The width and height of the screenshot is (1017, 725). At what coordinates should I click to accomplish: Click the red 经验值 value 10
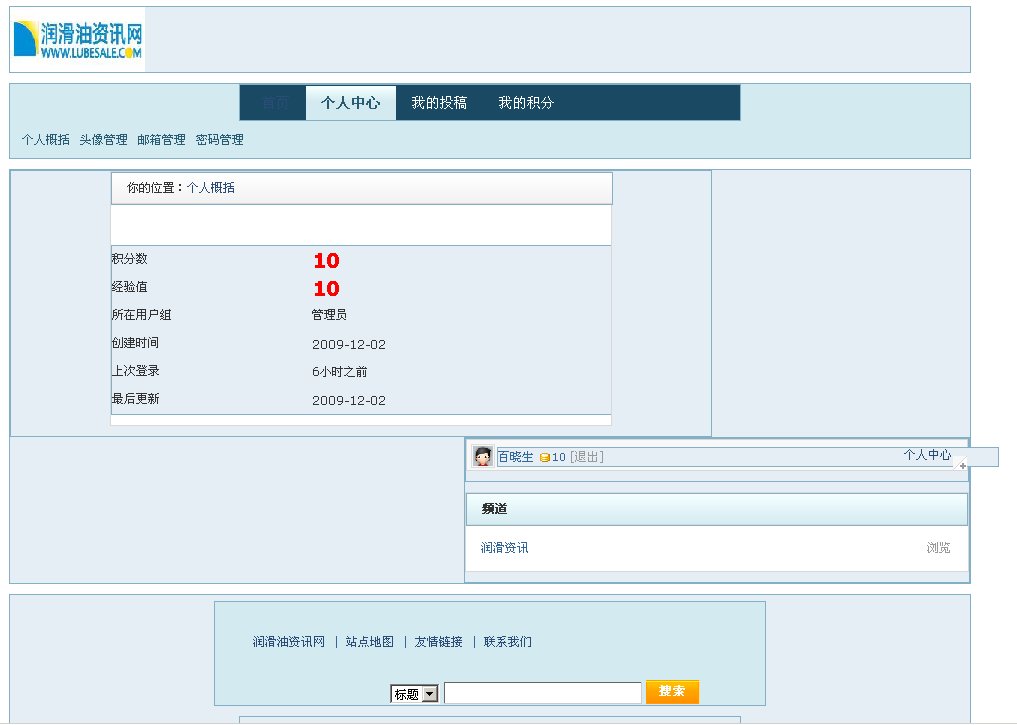point(326,289)
